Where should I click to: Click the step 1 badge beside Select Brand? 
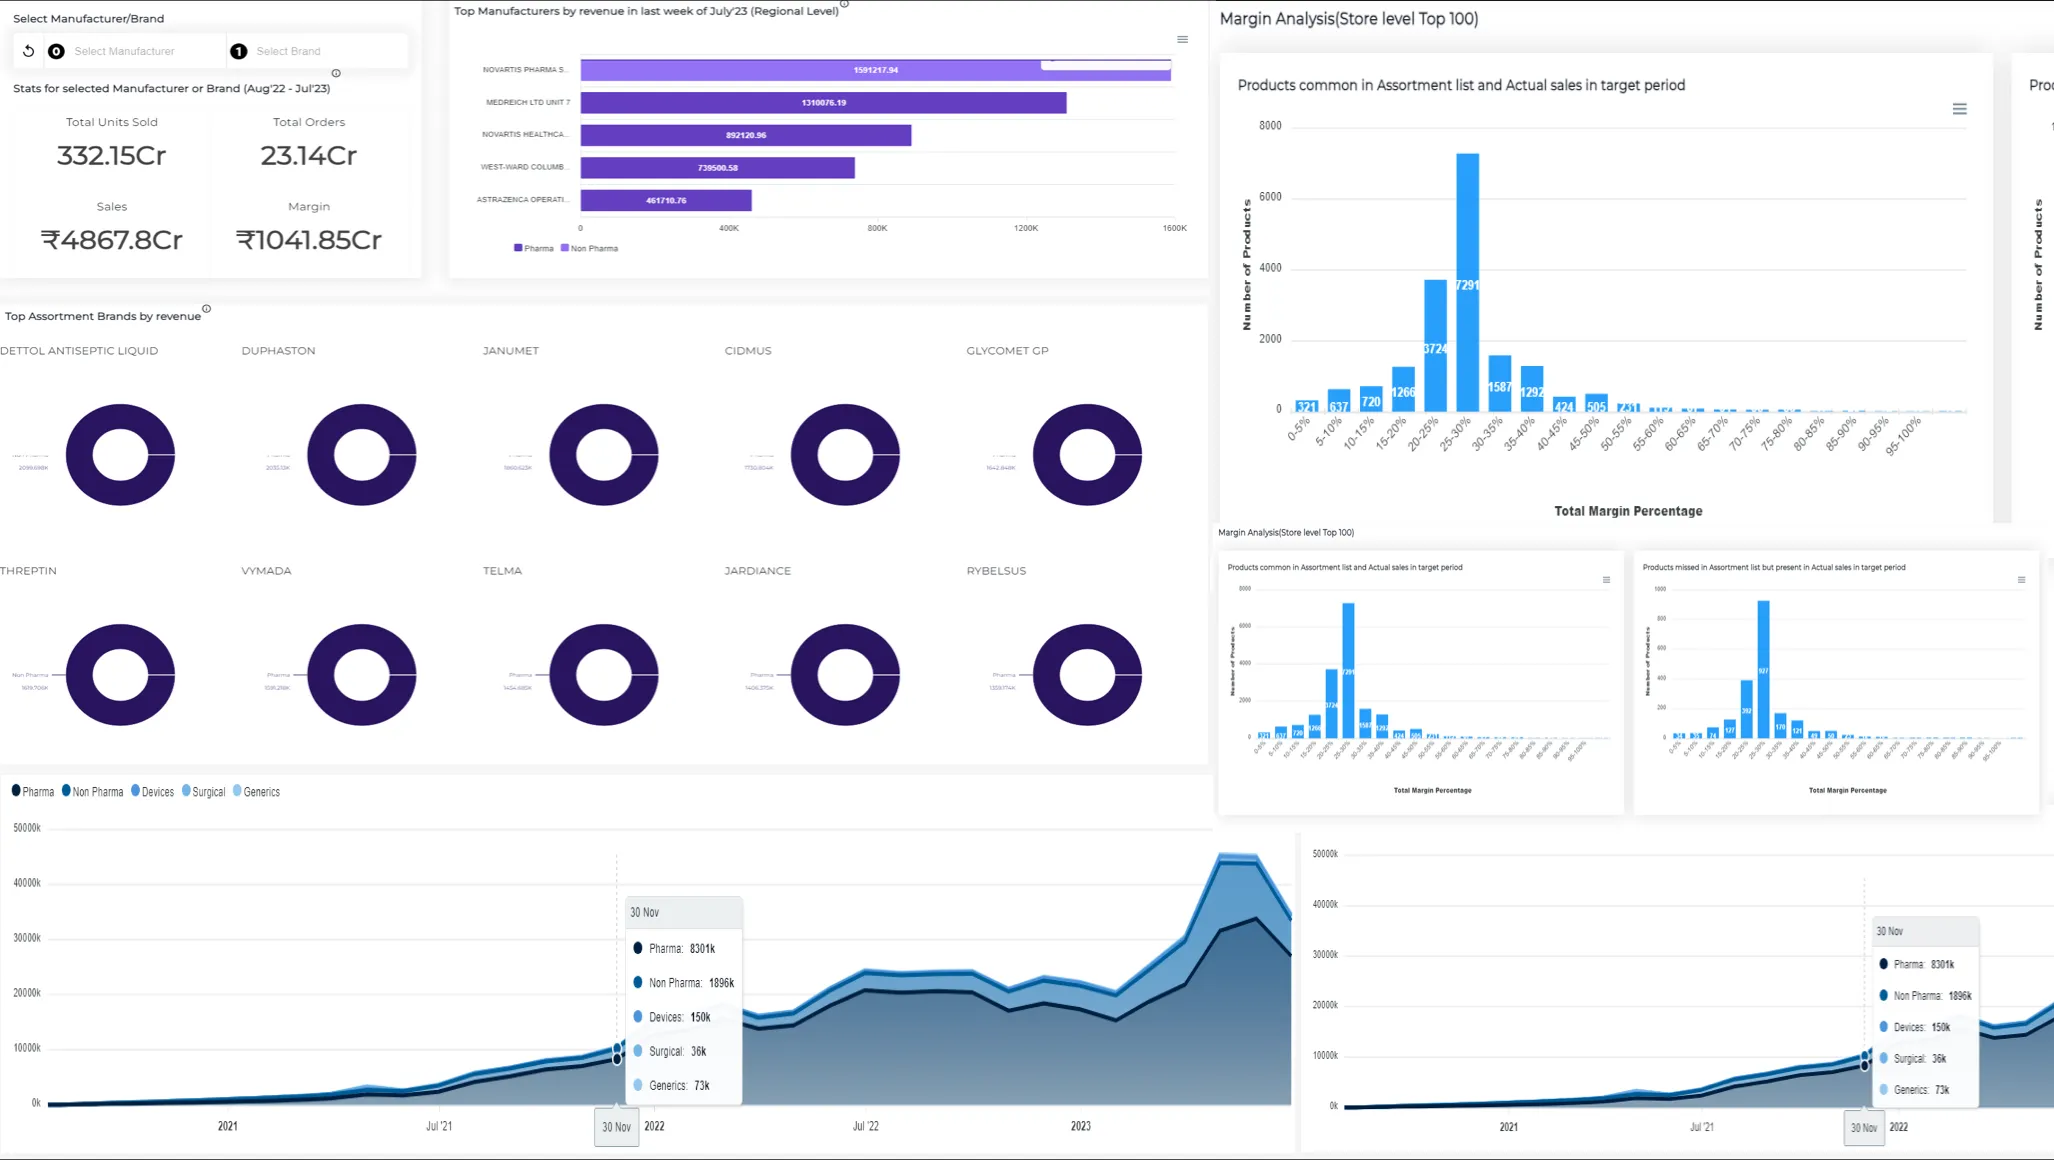pos(239,51)
